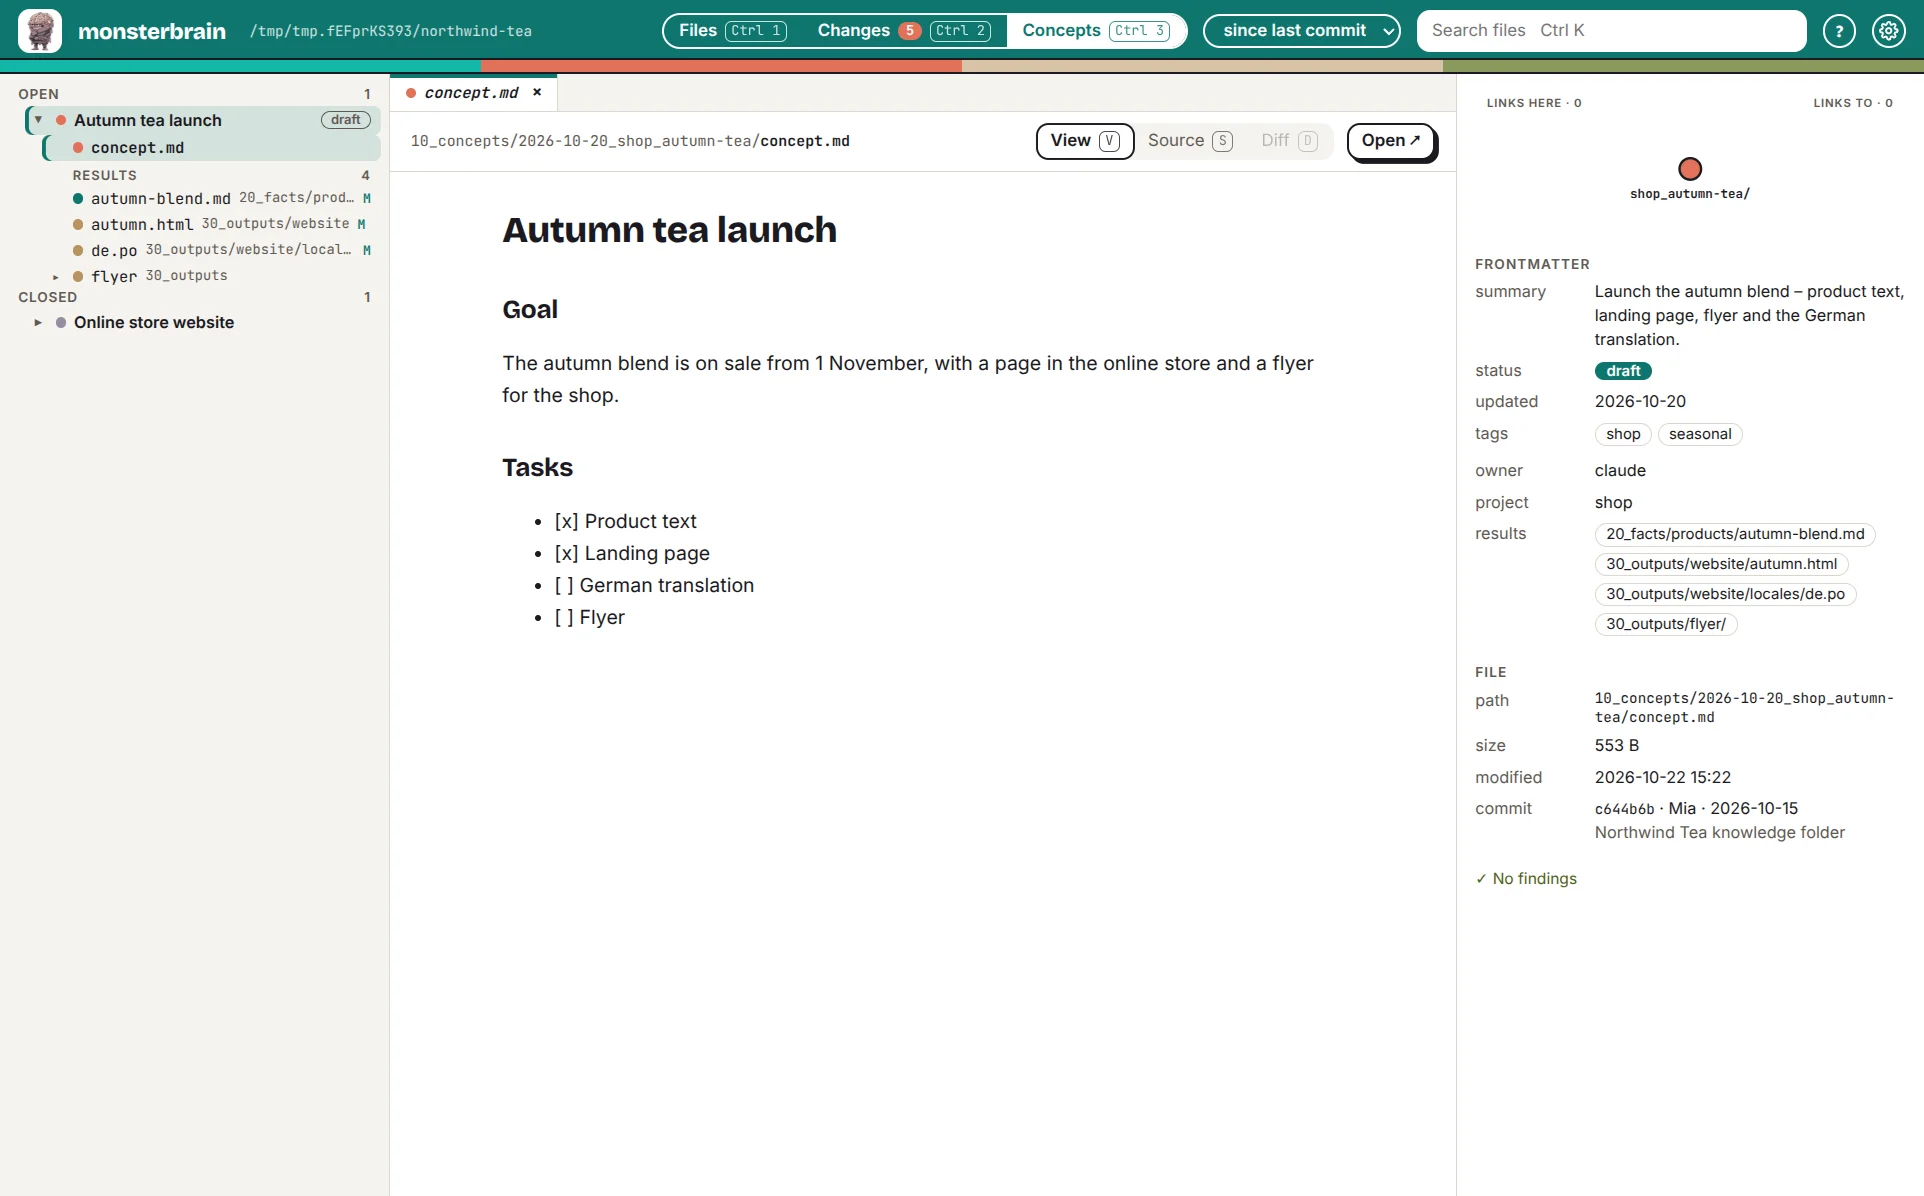This screenshot has height=1196, width=1924.
Task: Open the since last commit dropdown
Action: click(x=1301, y=31)
